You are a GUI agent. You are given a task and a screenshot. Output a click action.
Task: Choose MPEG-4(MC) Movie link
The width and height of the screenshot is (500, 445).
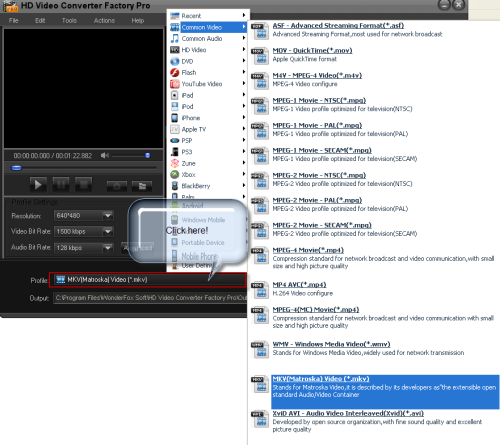click(x=316, y=310)
